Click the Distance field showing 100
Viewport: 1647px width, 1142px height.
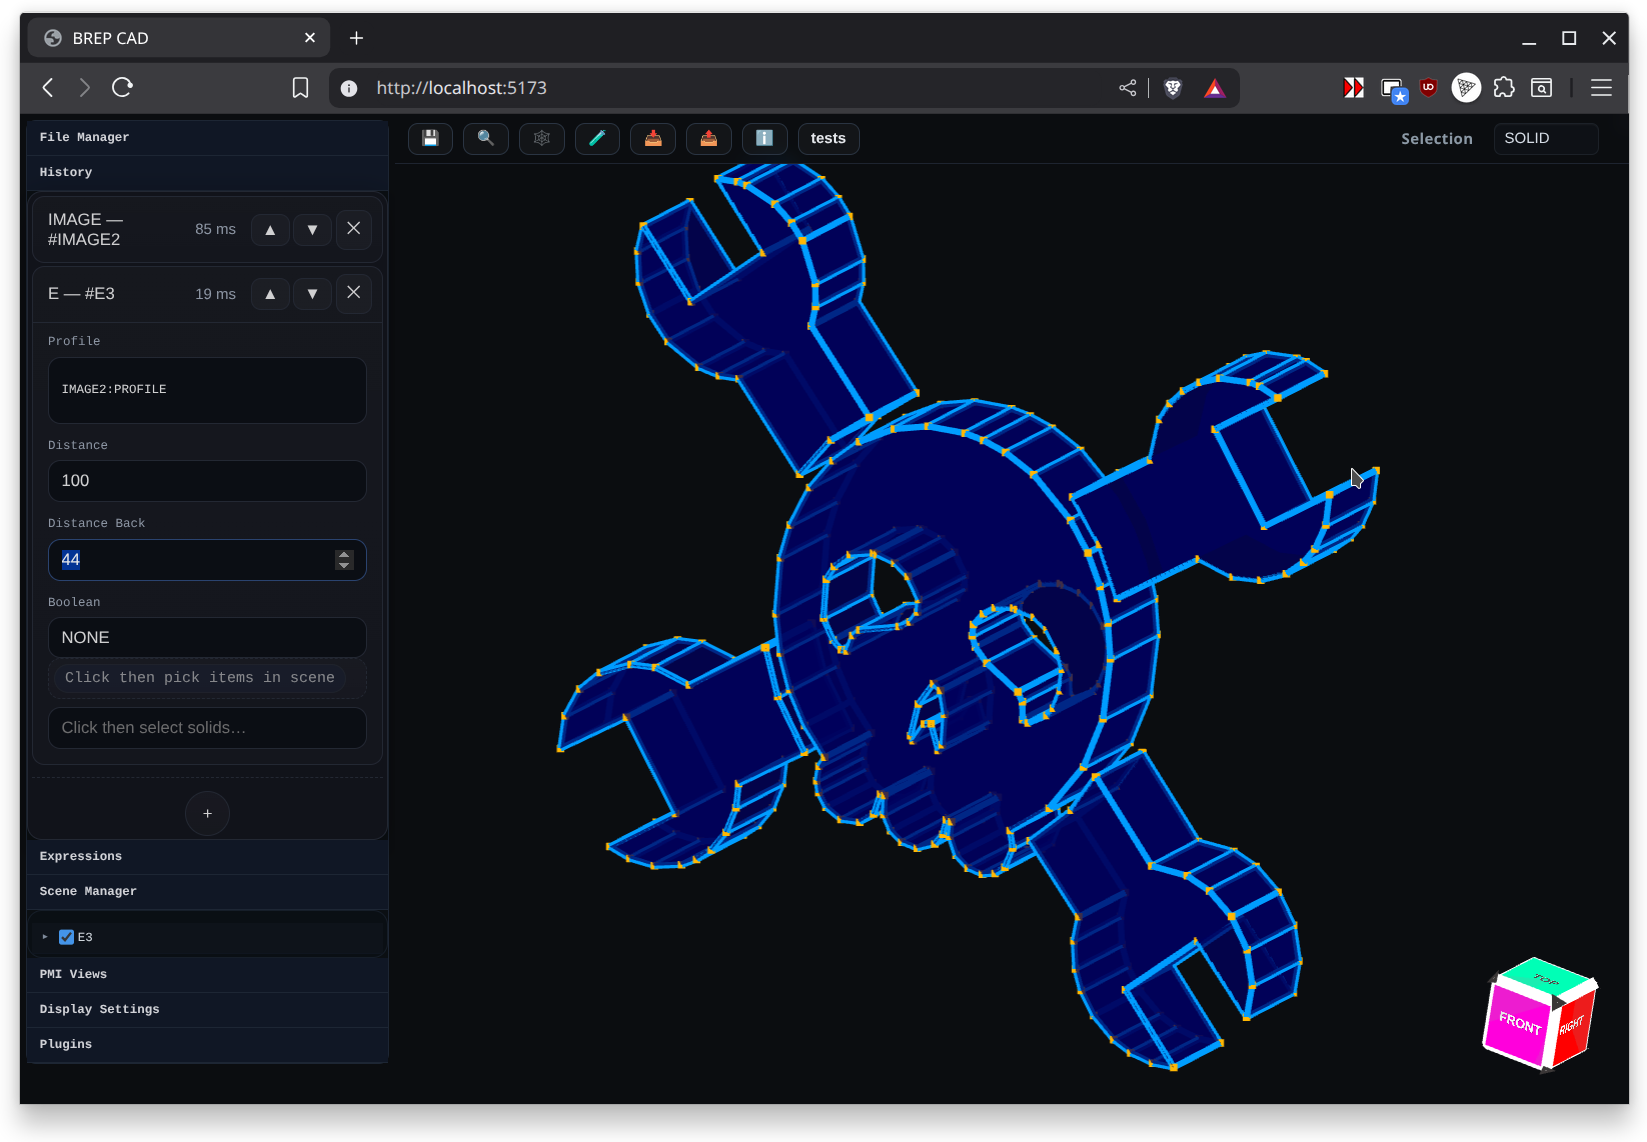pyautogui.click(x=207, y=481)
